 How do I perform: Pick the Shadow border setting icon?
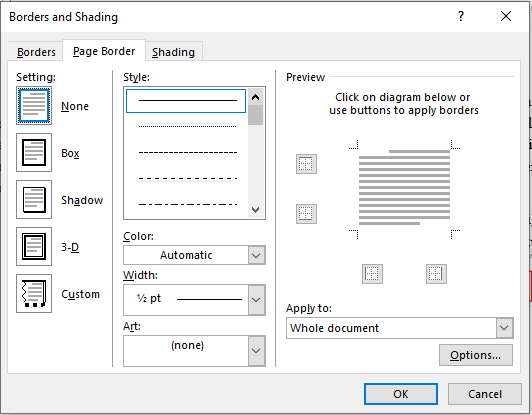[x=34, y=200]
